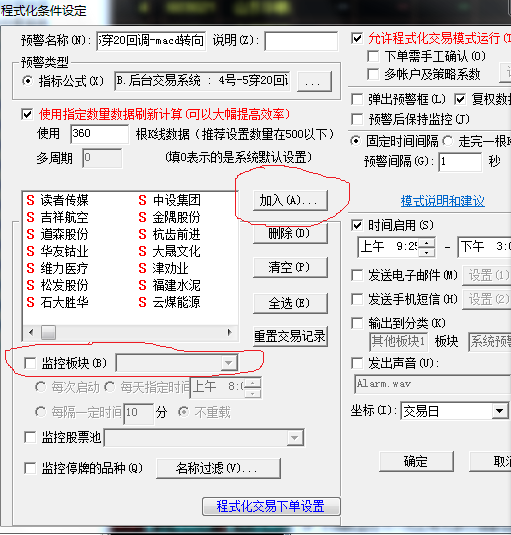The height and width of the screenshot is (535, 511).
Task: Enable the 监控板块(B) checkbox
Action: pos(30,363)
